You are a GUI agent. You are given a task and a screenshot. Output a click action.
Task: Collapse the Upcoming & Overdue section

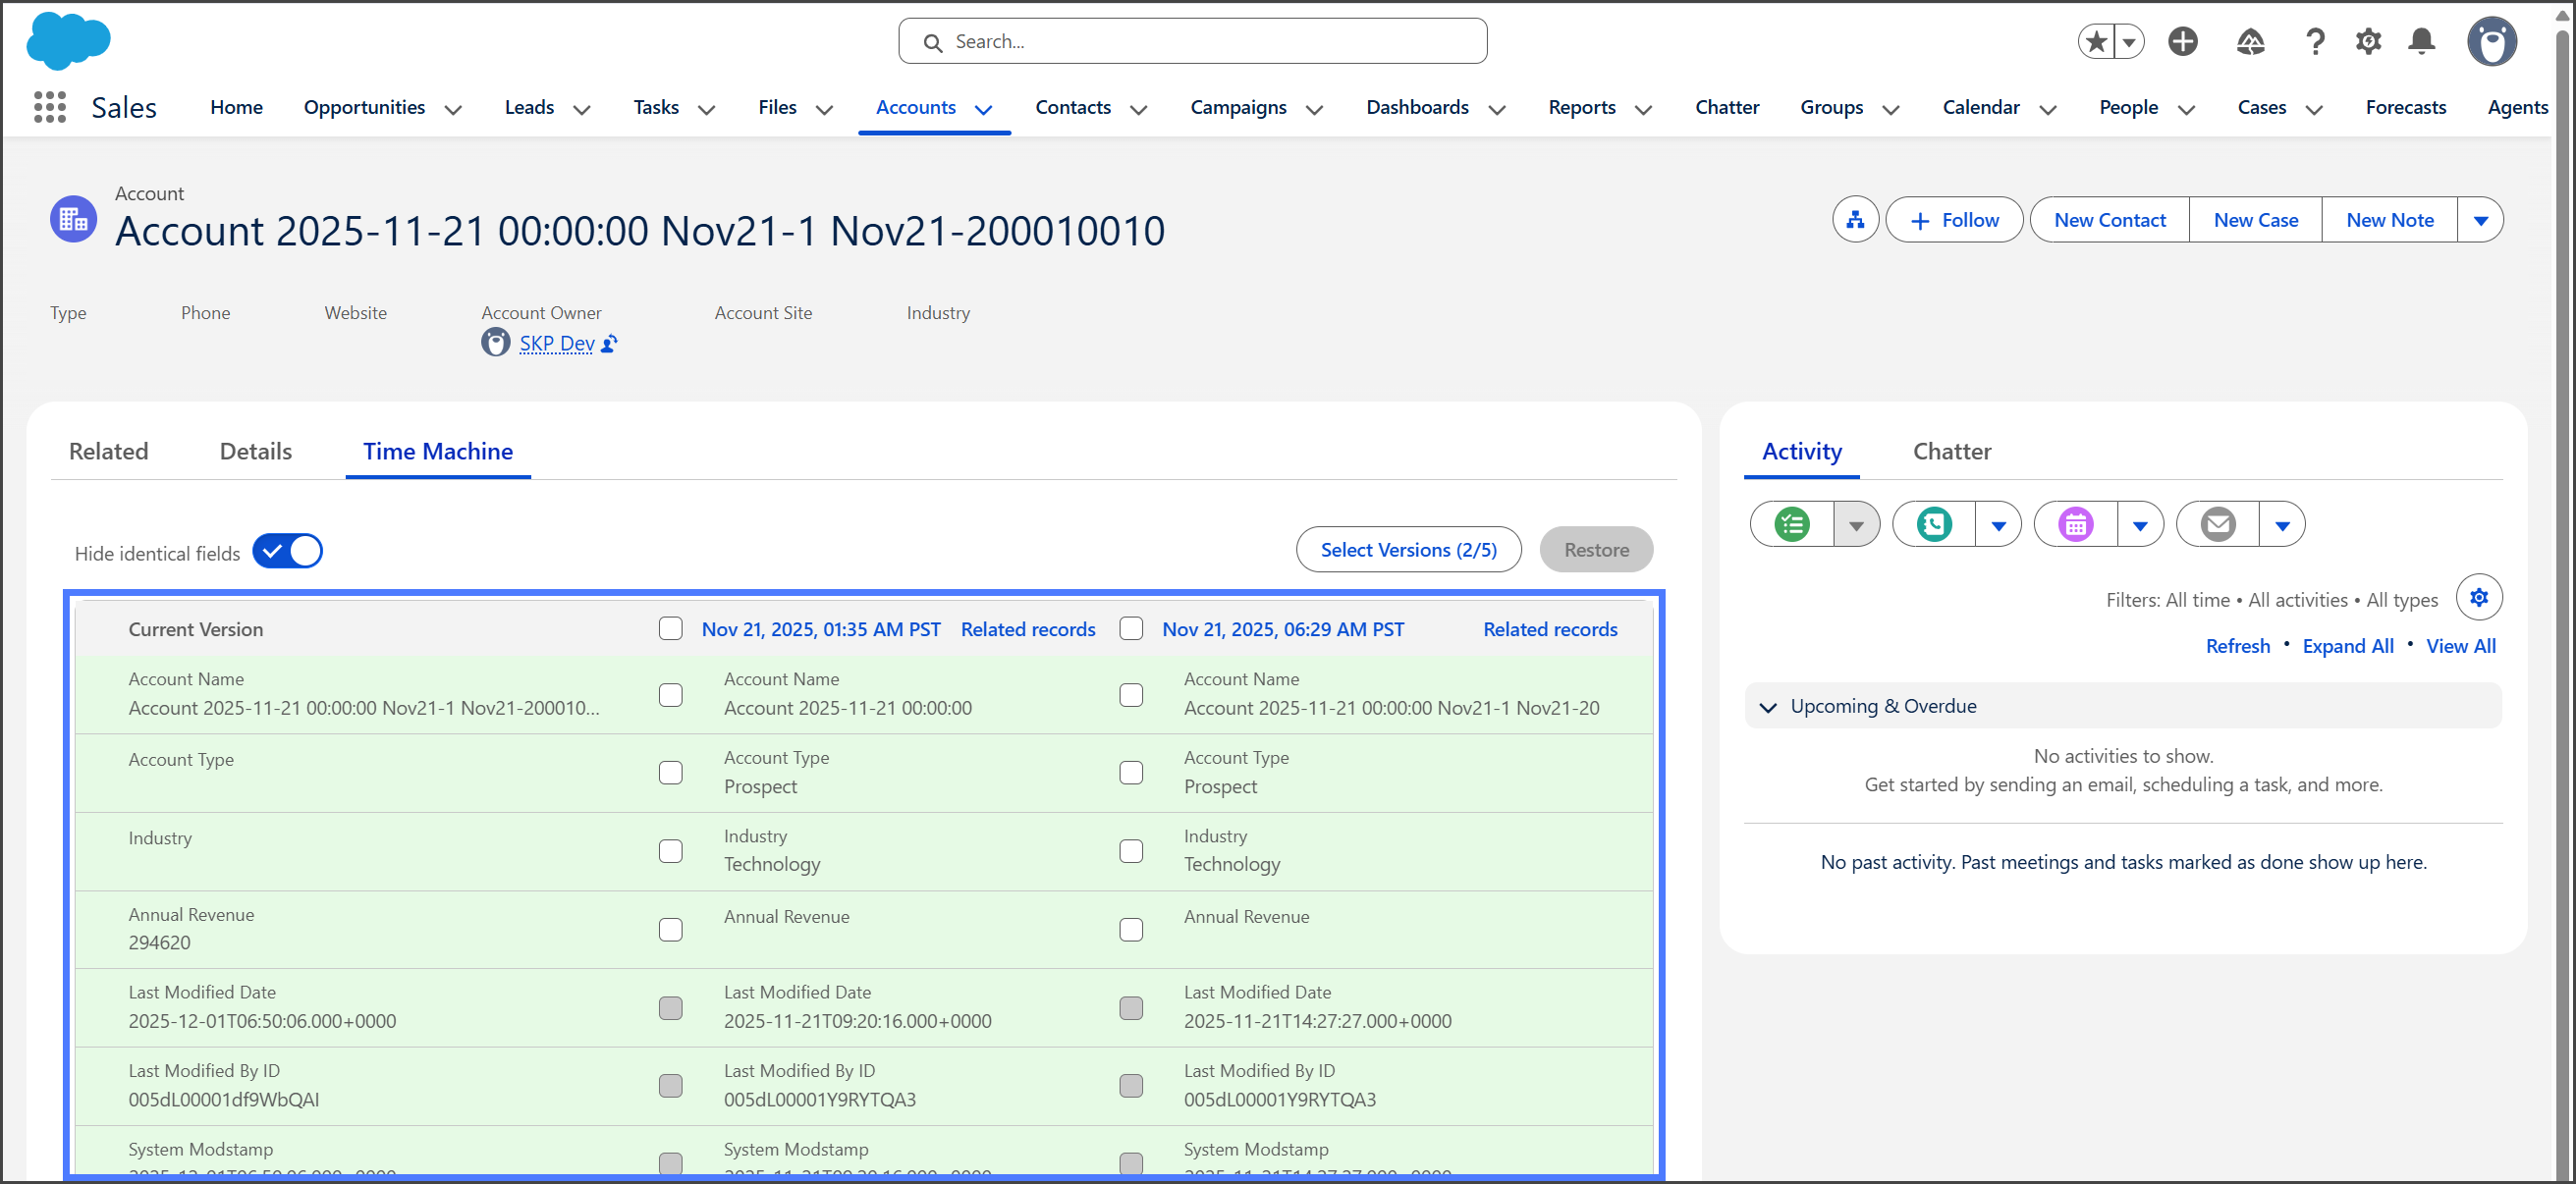(x=1767, y=707)
